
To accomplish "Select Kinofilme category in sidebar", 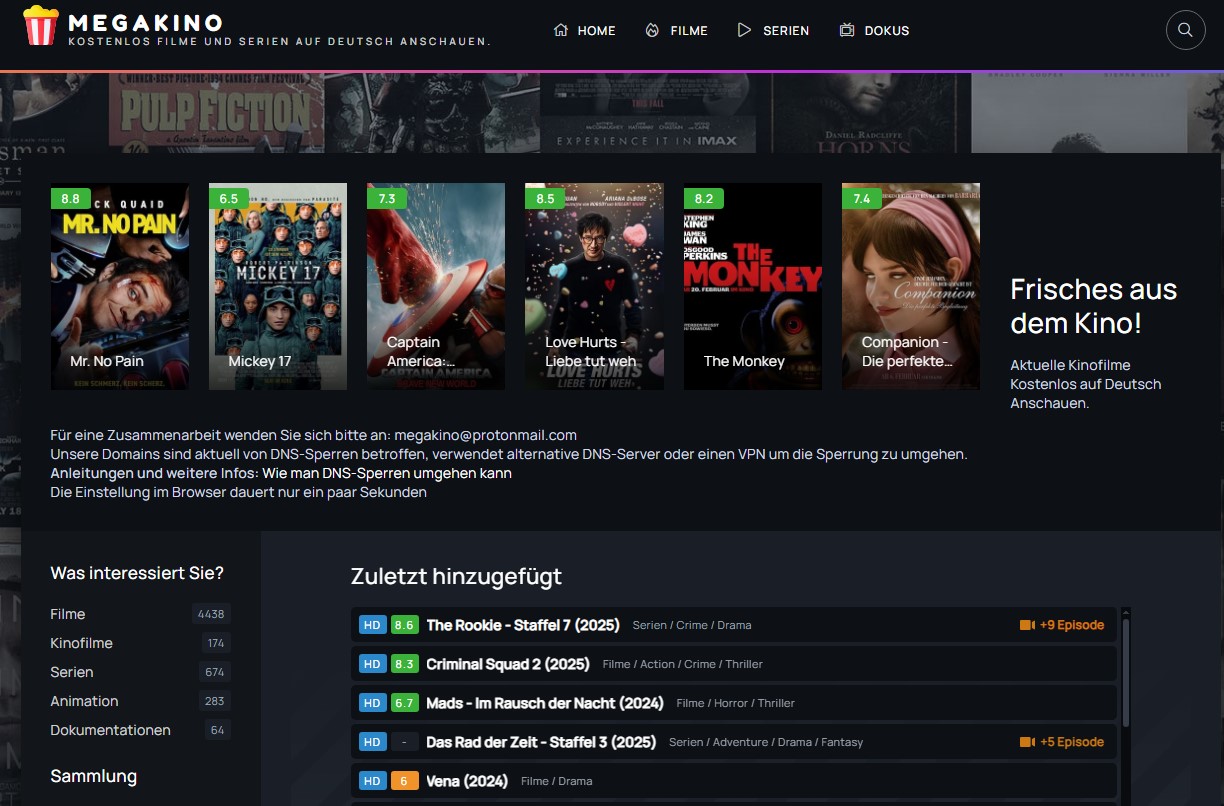I will [82, 643].
